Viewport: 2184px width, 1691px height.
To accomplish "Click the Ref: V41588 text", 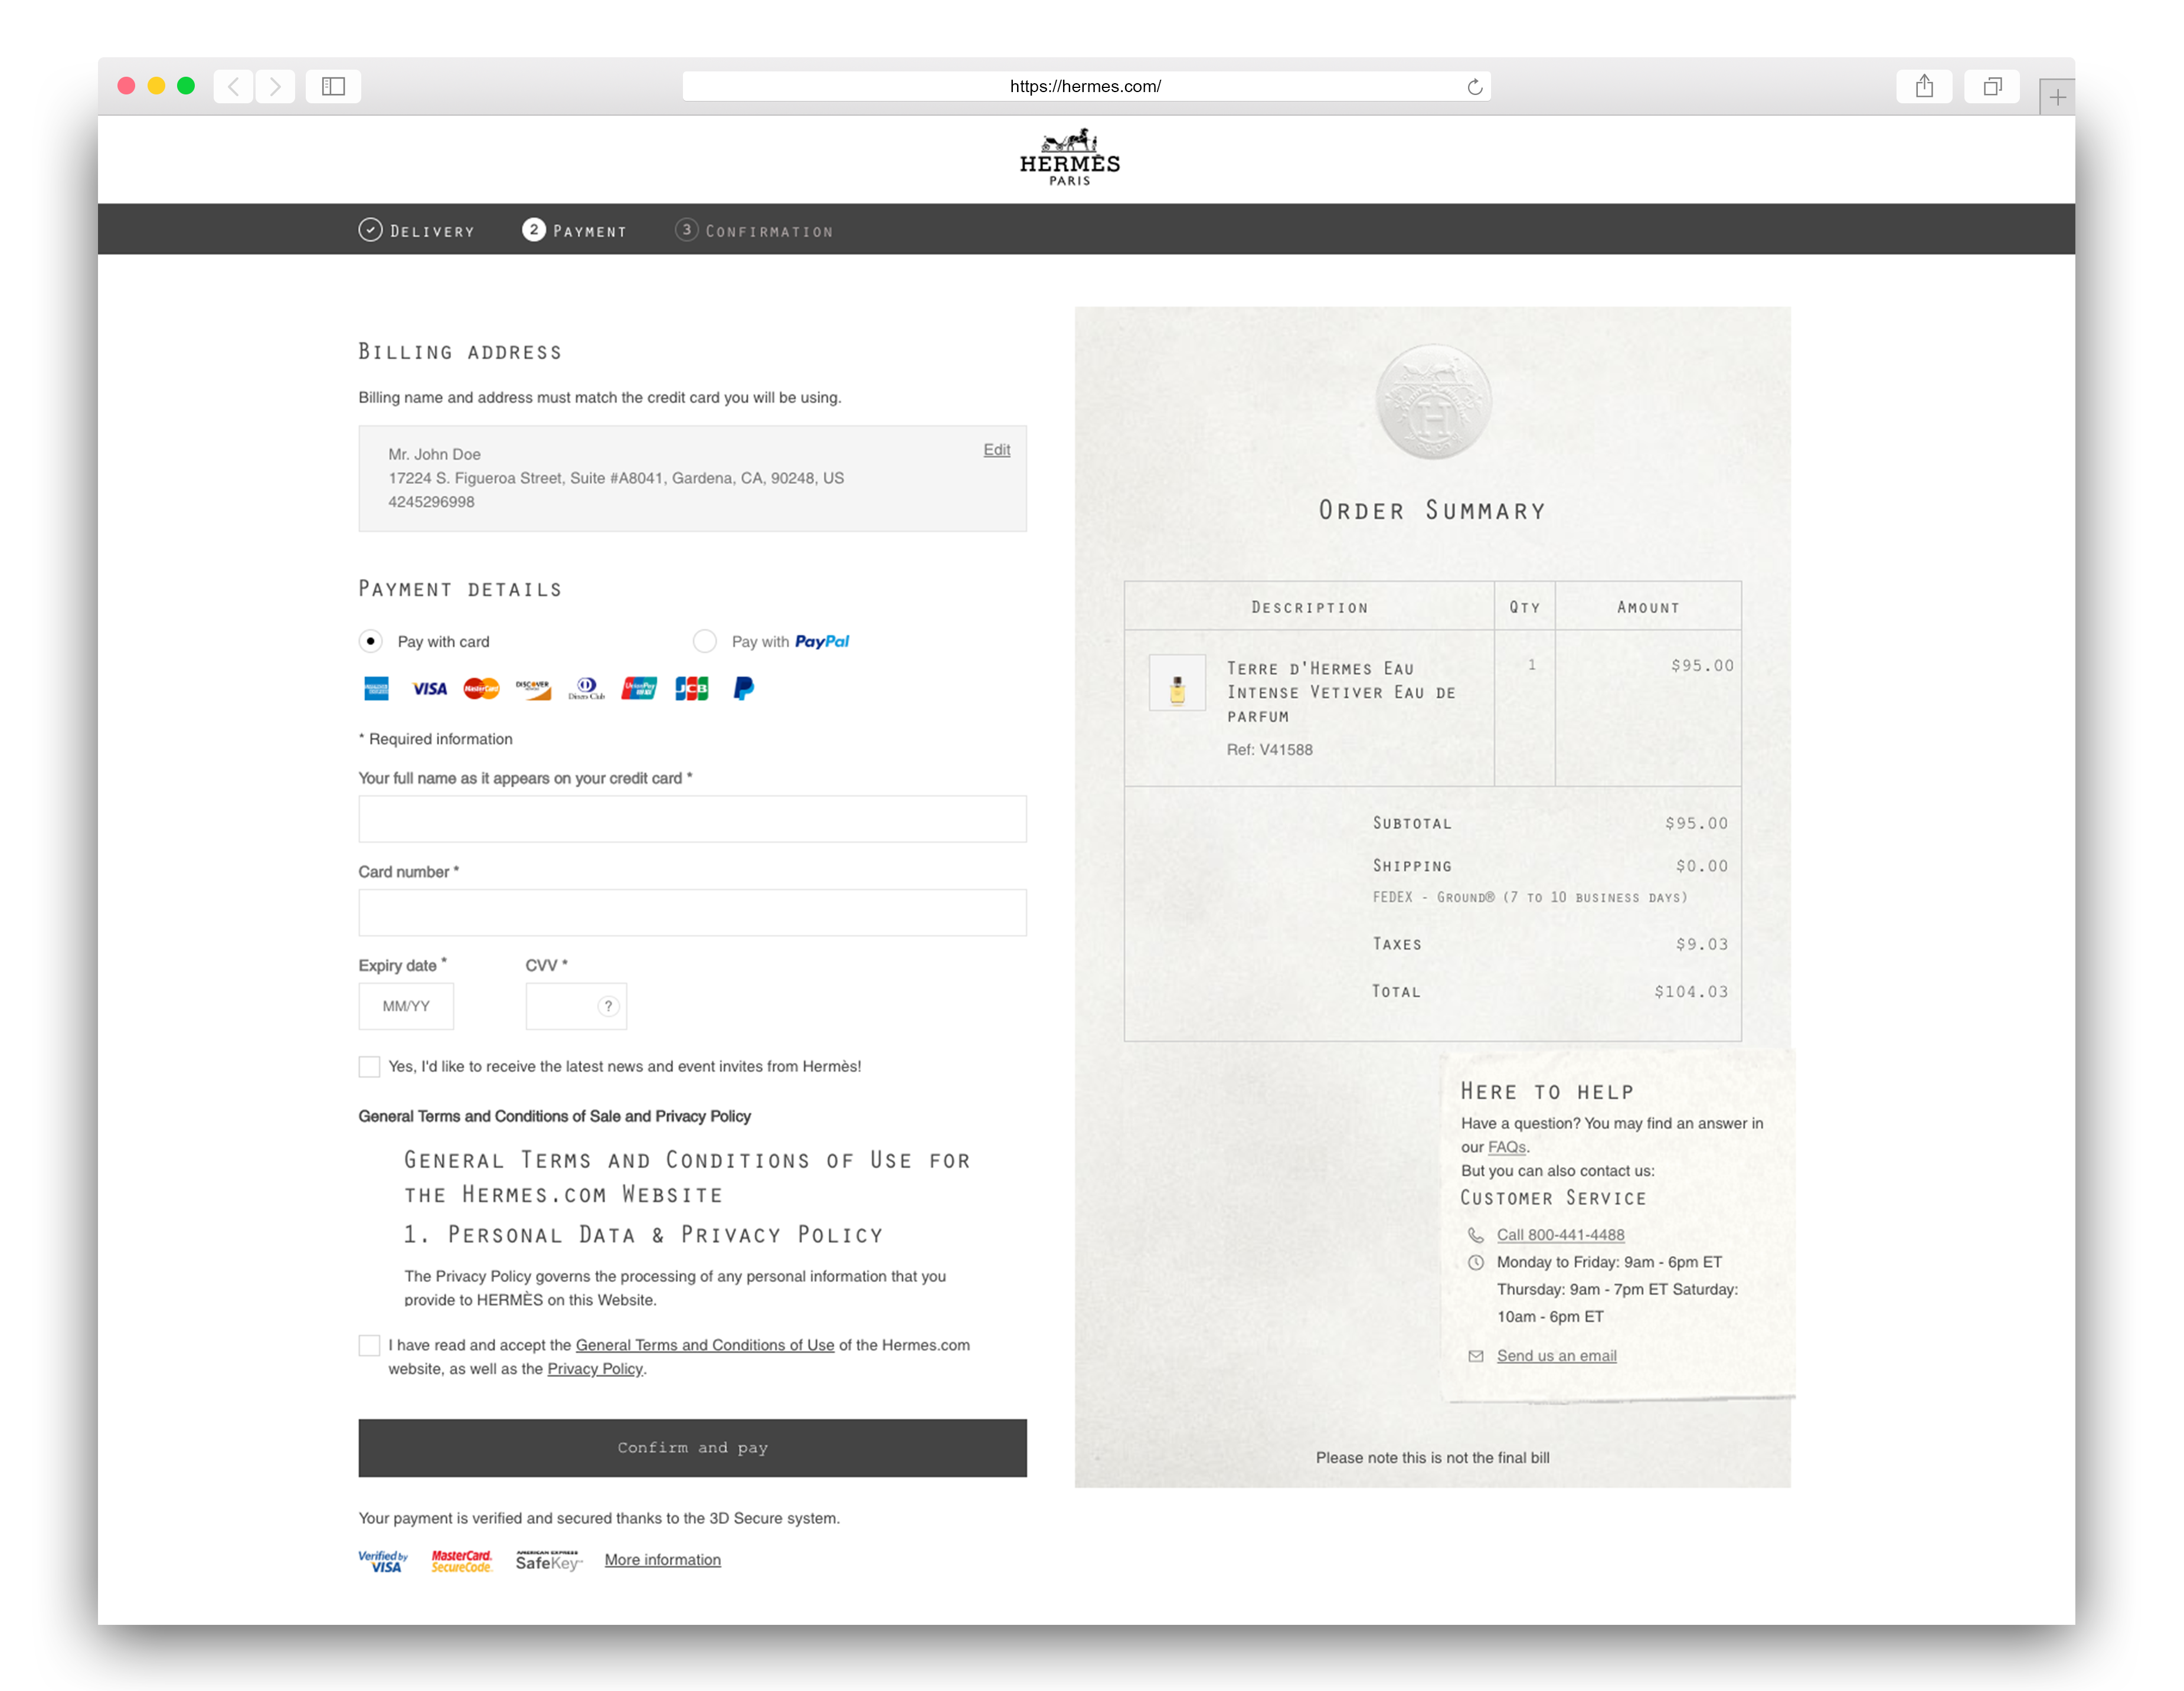I will [1270, 750].
